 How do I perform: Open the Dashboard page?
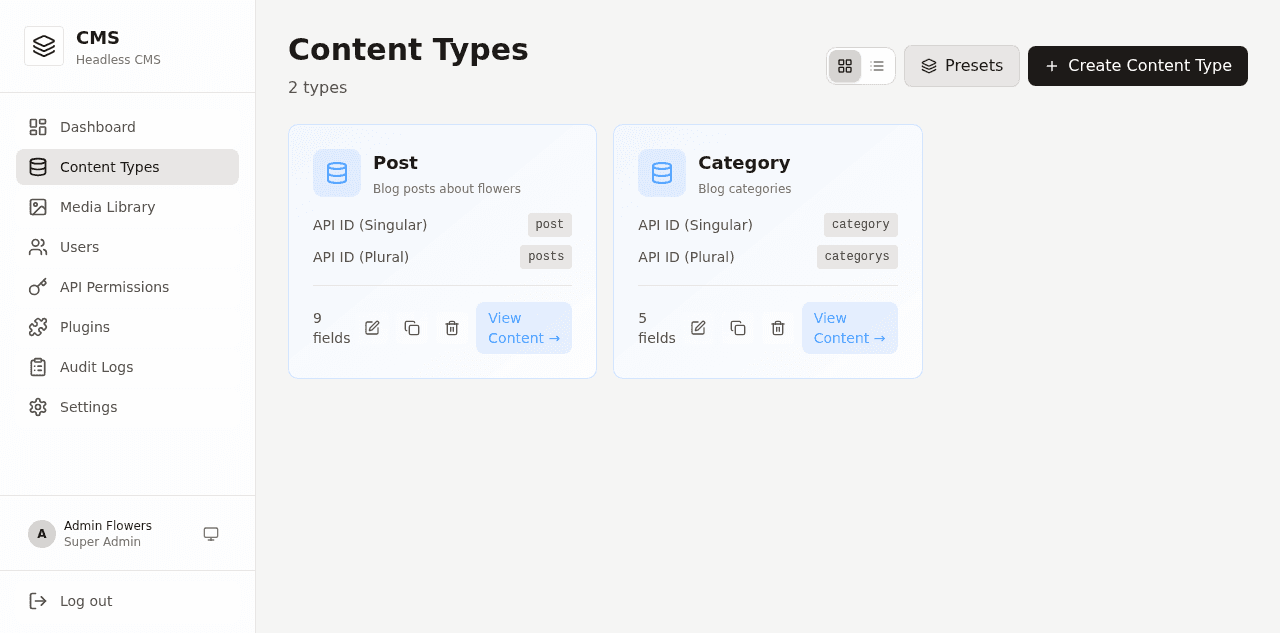[x=127, y=127]
